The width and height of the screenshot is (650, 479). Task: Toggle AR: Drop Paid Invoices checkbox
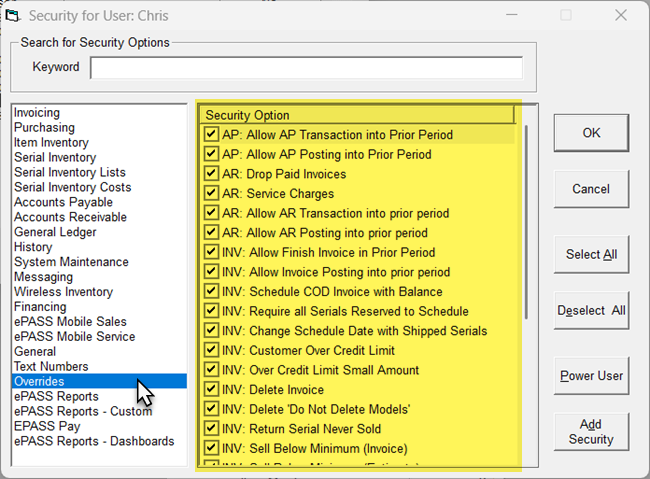(211, 174)
